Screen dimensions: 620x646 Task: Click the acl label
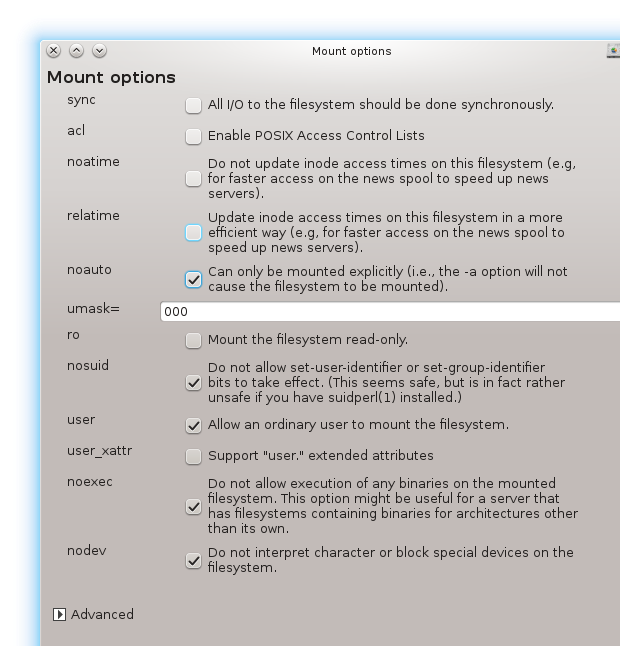tap(76, 131)
